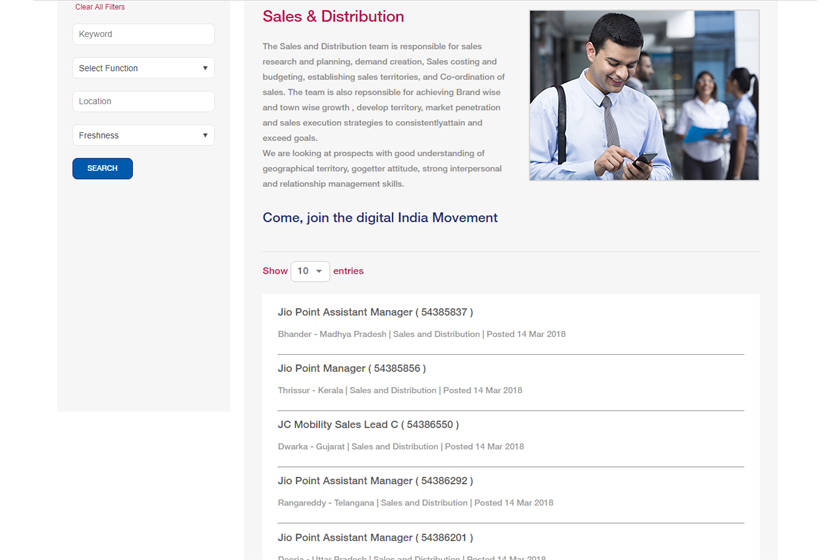Click 'Bhander - Madhya Pradesh' job details line
840x560 pixels.
coord(422,334)
